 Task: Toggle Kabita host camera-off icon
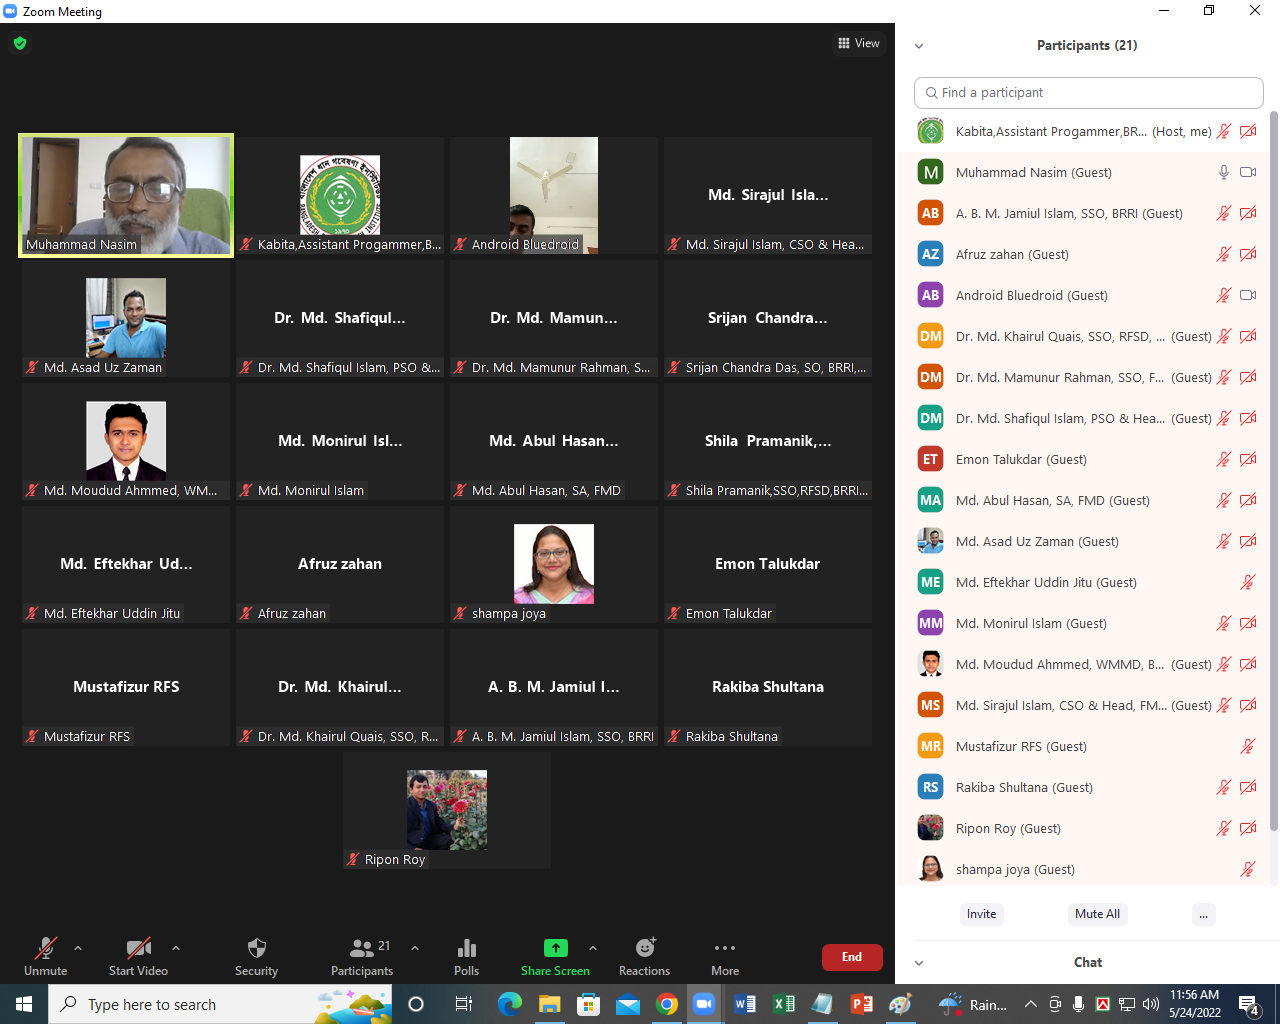pyautogui.click(x=1248, y=131)
